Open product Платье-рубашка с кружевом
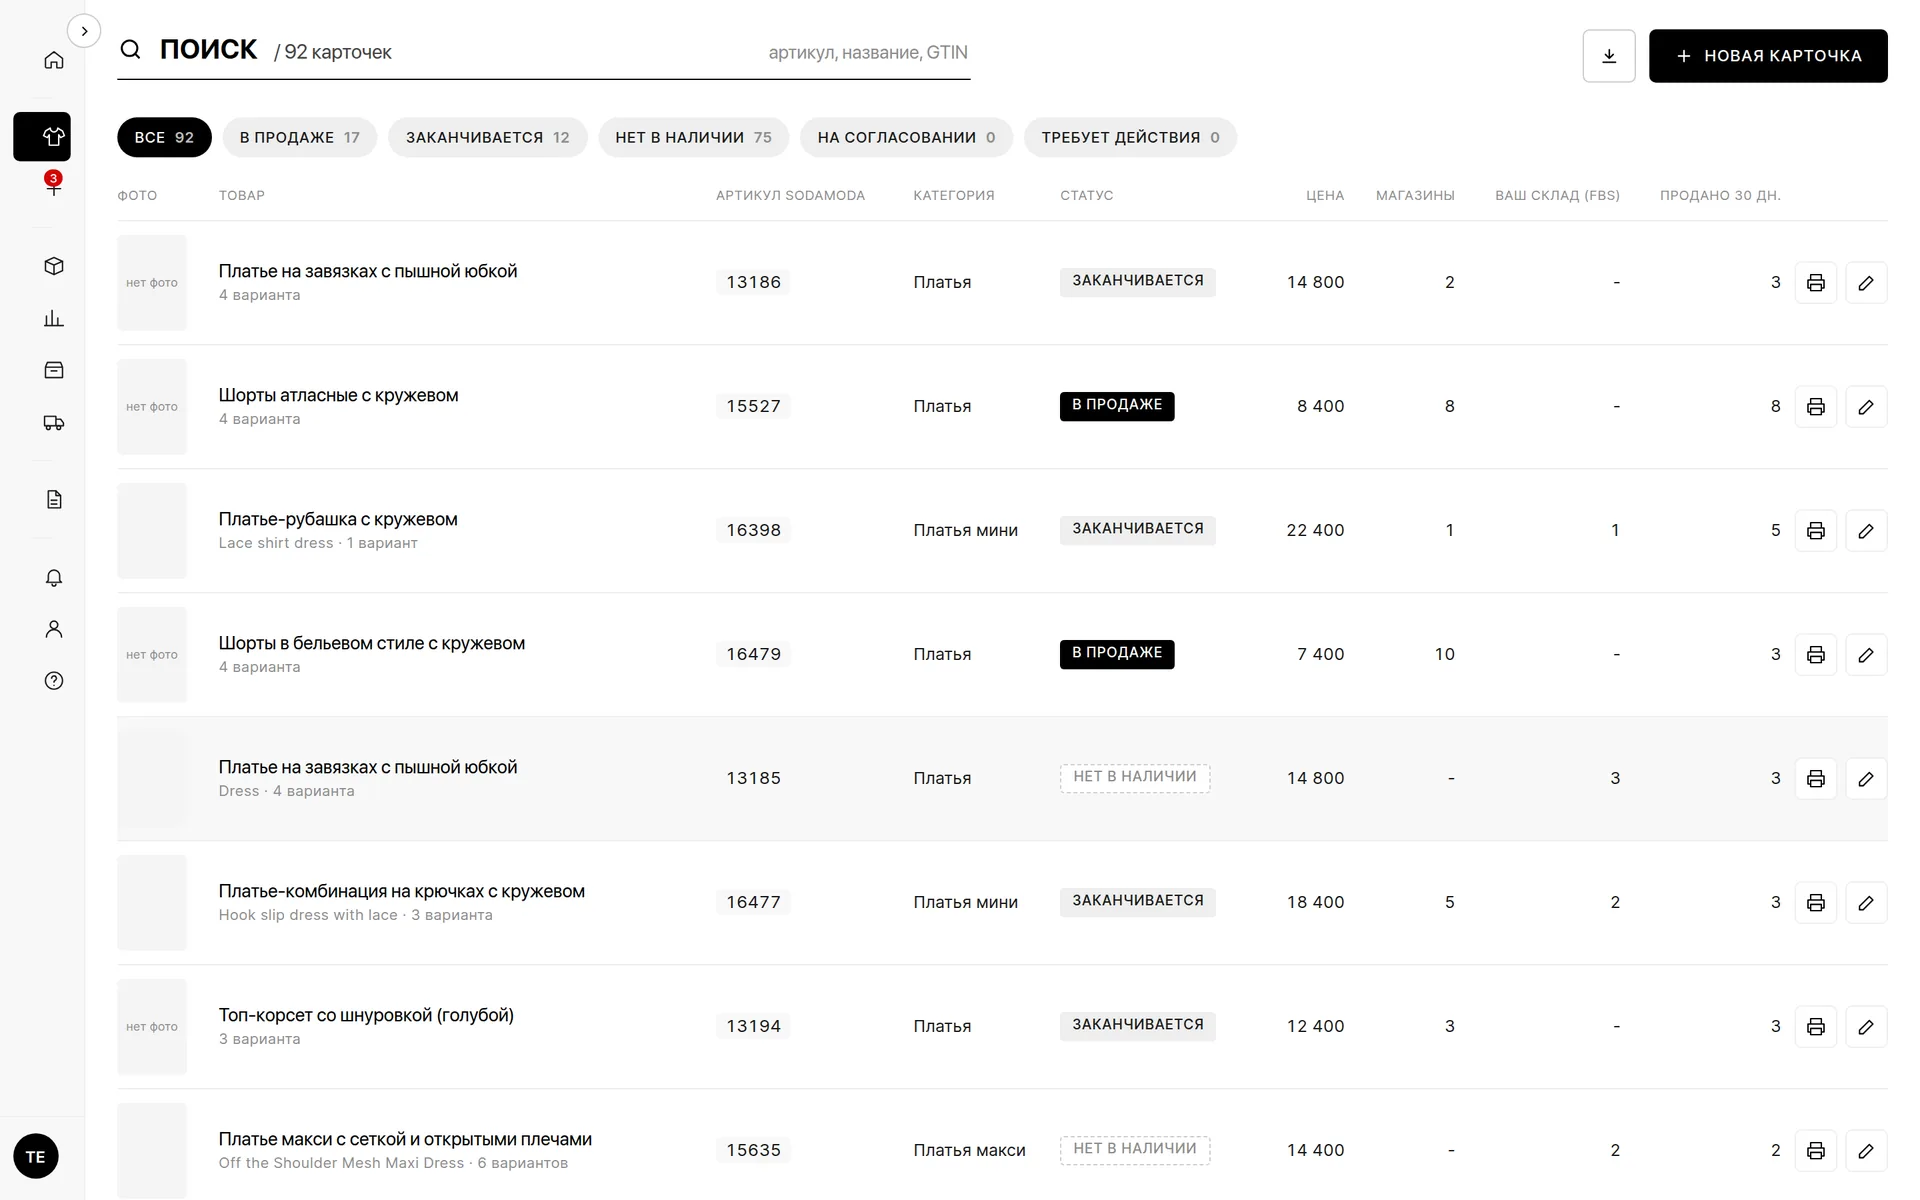Image resolution: width=1920 pixels, height=1200 pixels. click(x=338, y=519)
